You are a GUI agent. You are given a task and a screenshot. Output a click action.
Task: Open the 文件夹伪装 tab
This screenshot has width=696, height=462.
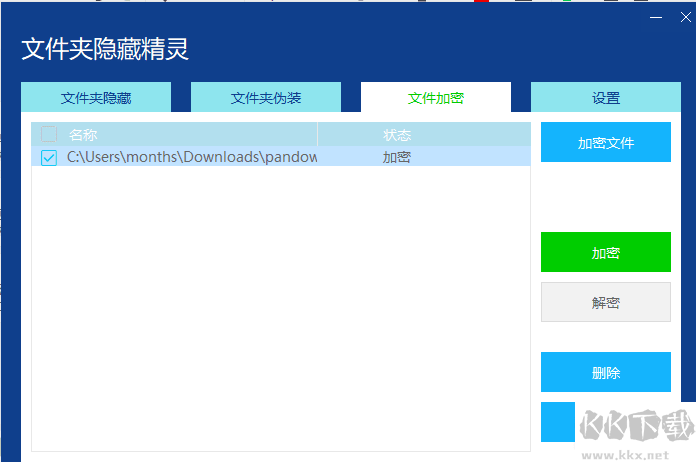[x=266, y=98]
